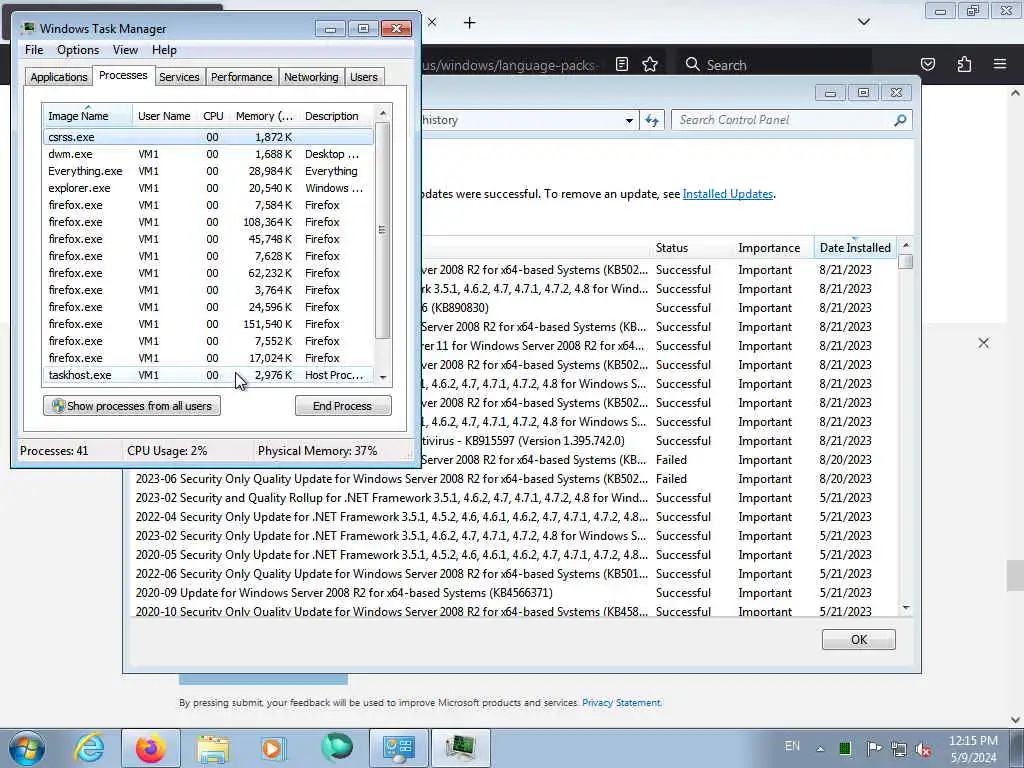1024x768 pixels.
Task: Open the Windows Start menu orb
Action: click(26, 748)
